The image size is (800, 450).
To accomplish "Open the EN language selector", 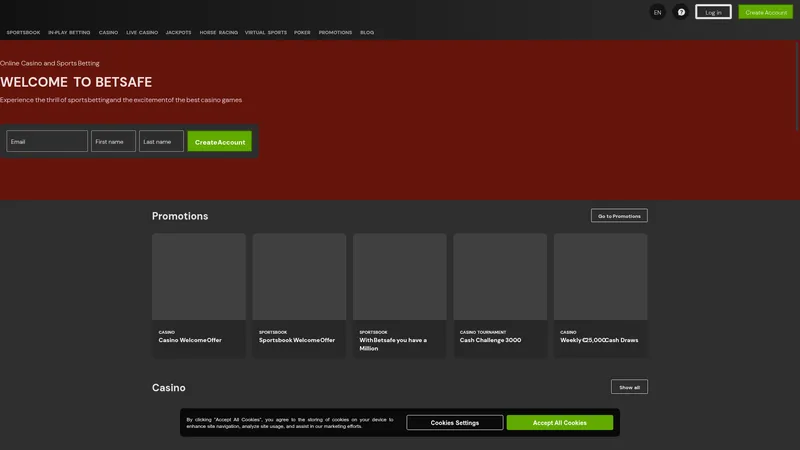I will point(657,12).
